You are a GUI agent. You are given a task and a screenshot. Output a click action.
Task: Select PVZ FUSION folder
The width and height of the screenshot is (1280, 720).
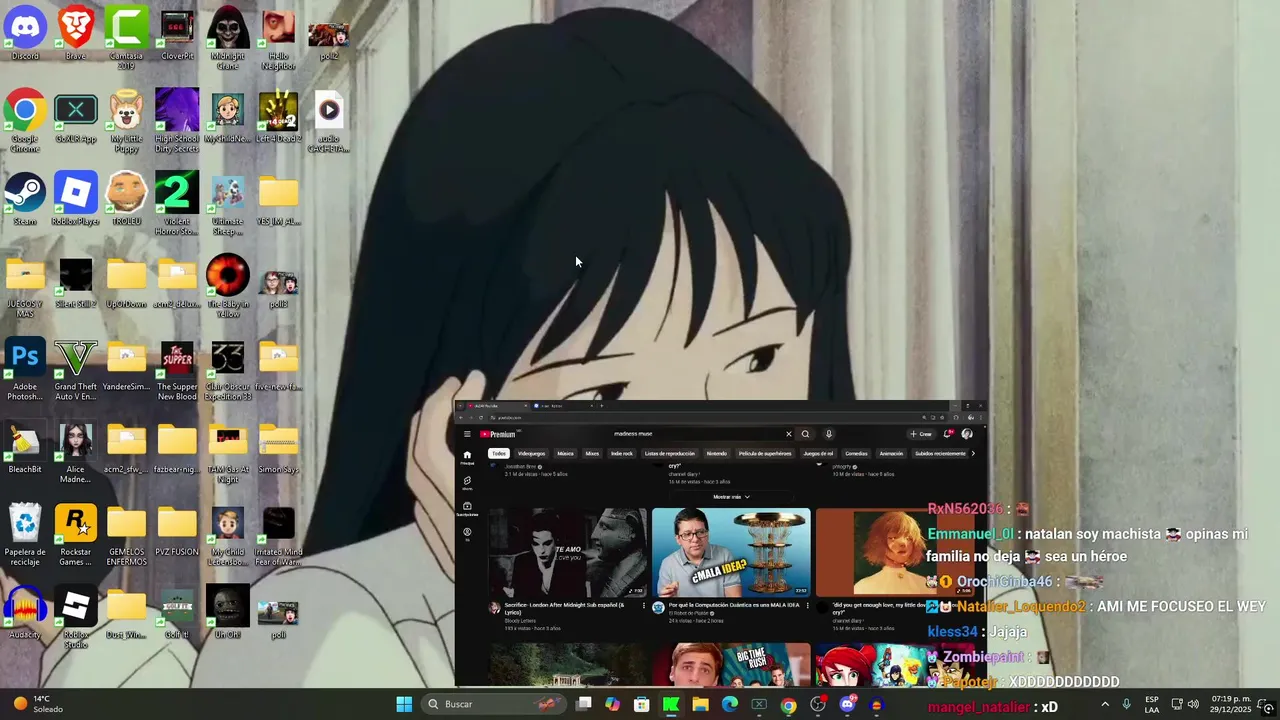(177, 531)
